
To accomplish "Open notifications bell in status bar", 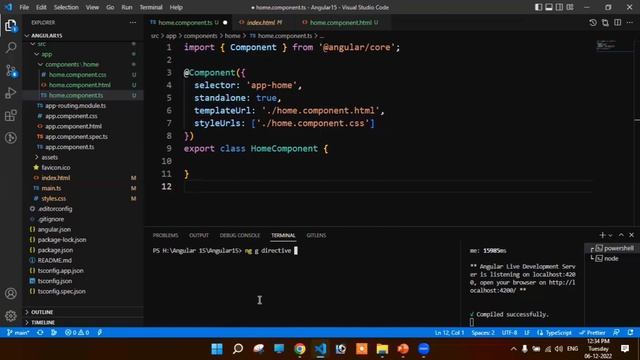I will 630,333.
